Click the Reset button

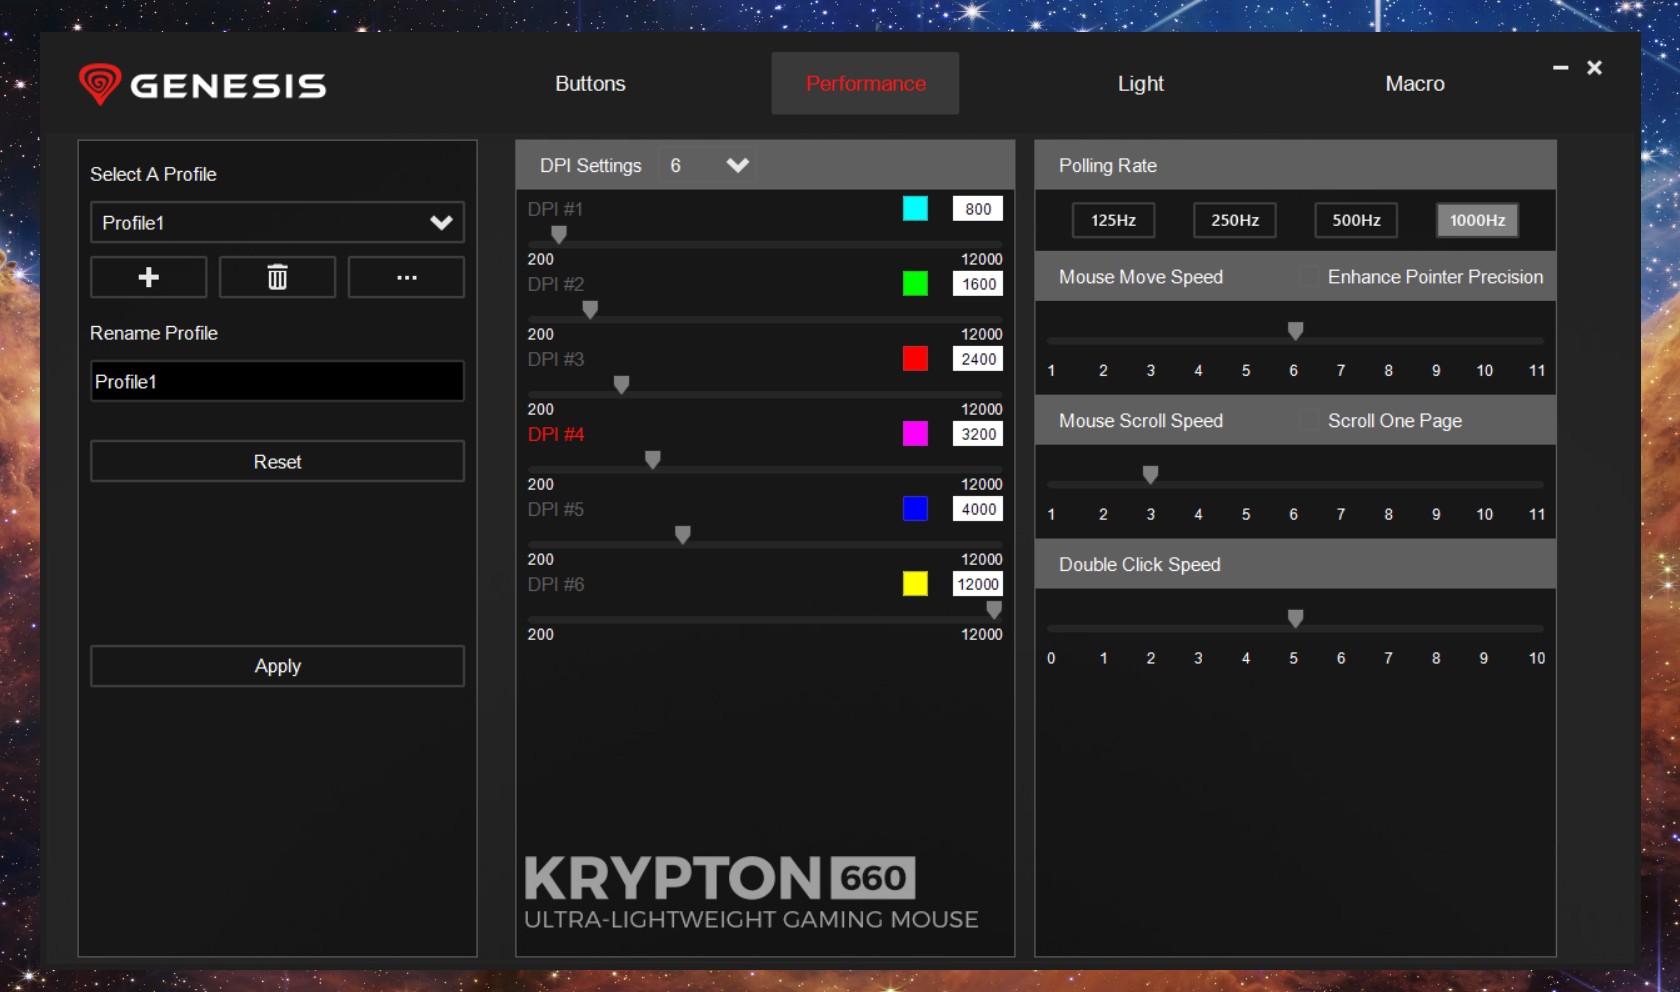coord(277,462)
